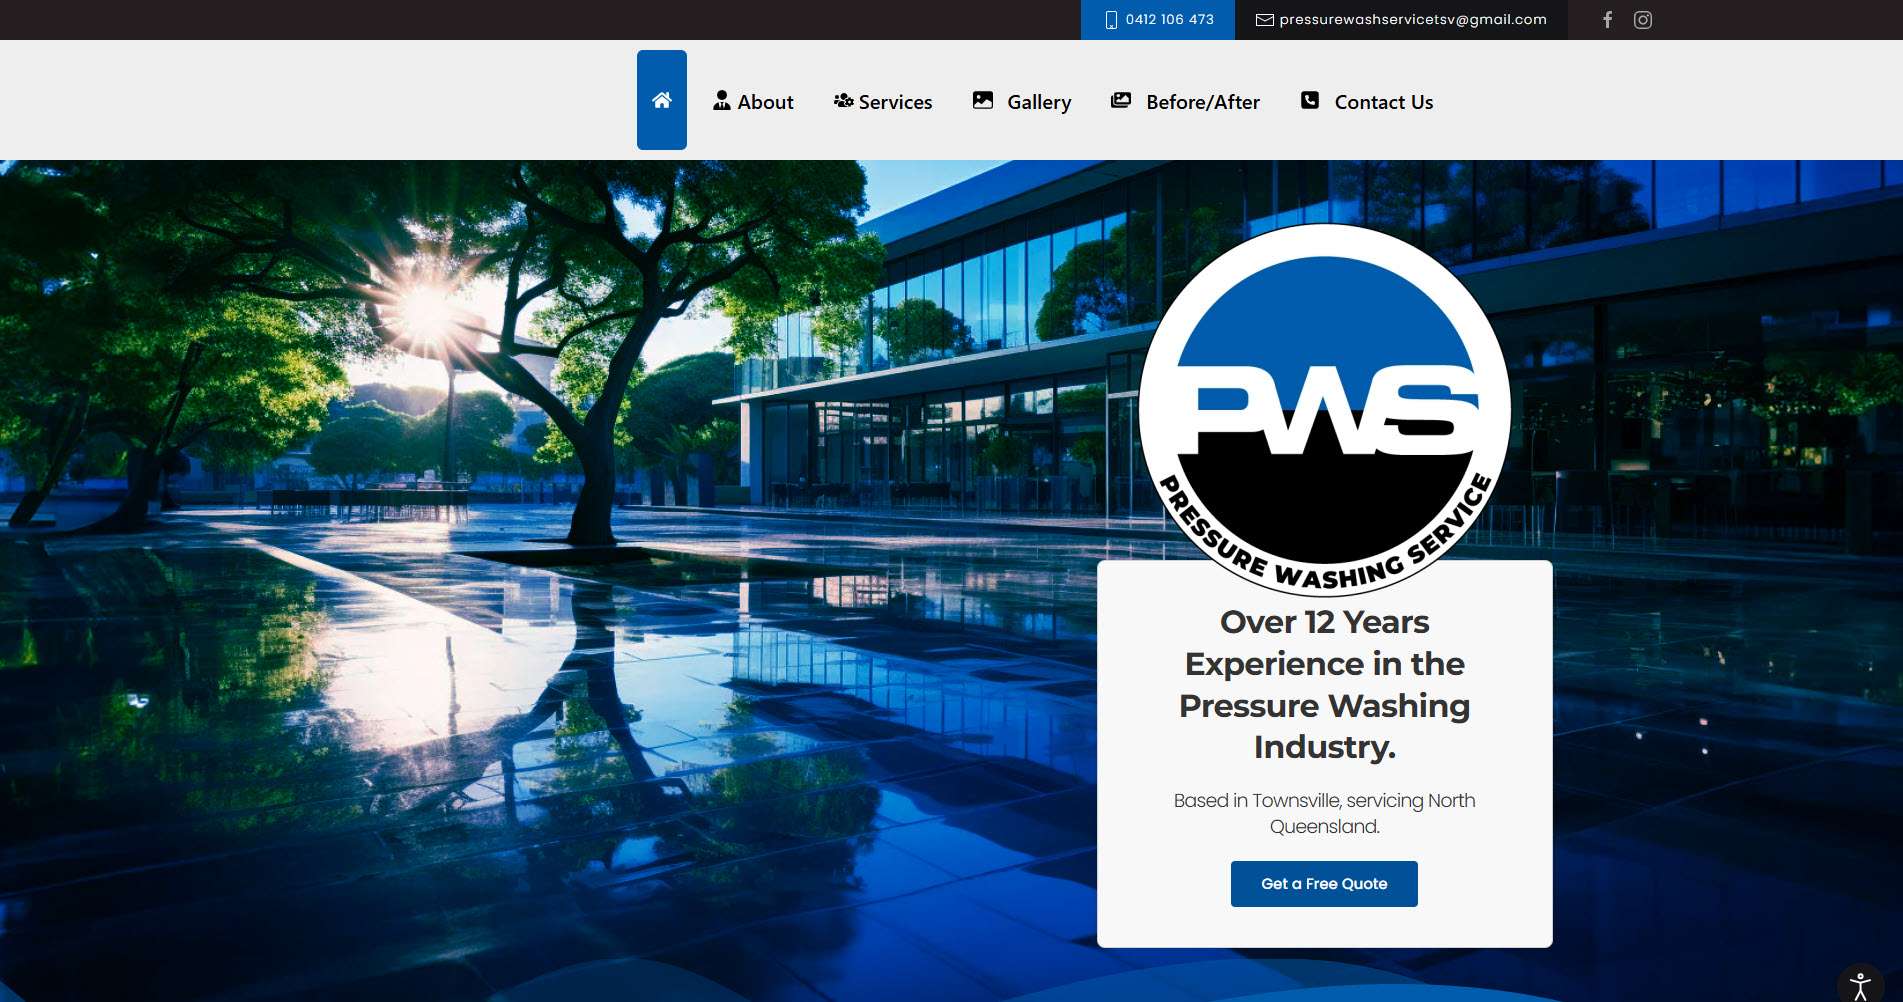
Task: Click the mobile phone icon in top bar
Action: 1110,20
